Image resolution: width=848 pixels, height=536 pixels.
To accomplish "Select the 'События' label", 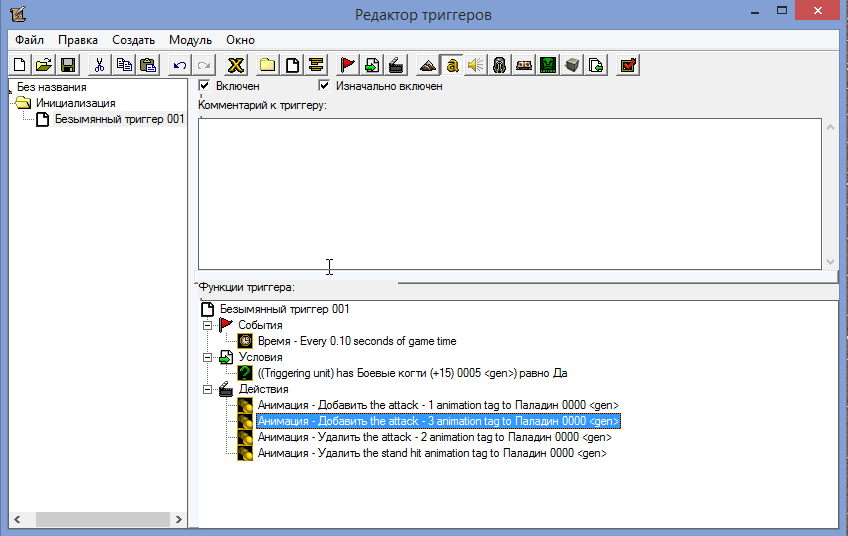I will pyautogui.click(x=260, y=325).
